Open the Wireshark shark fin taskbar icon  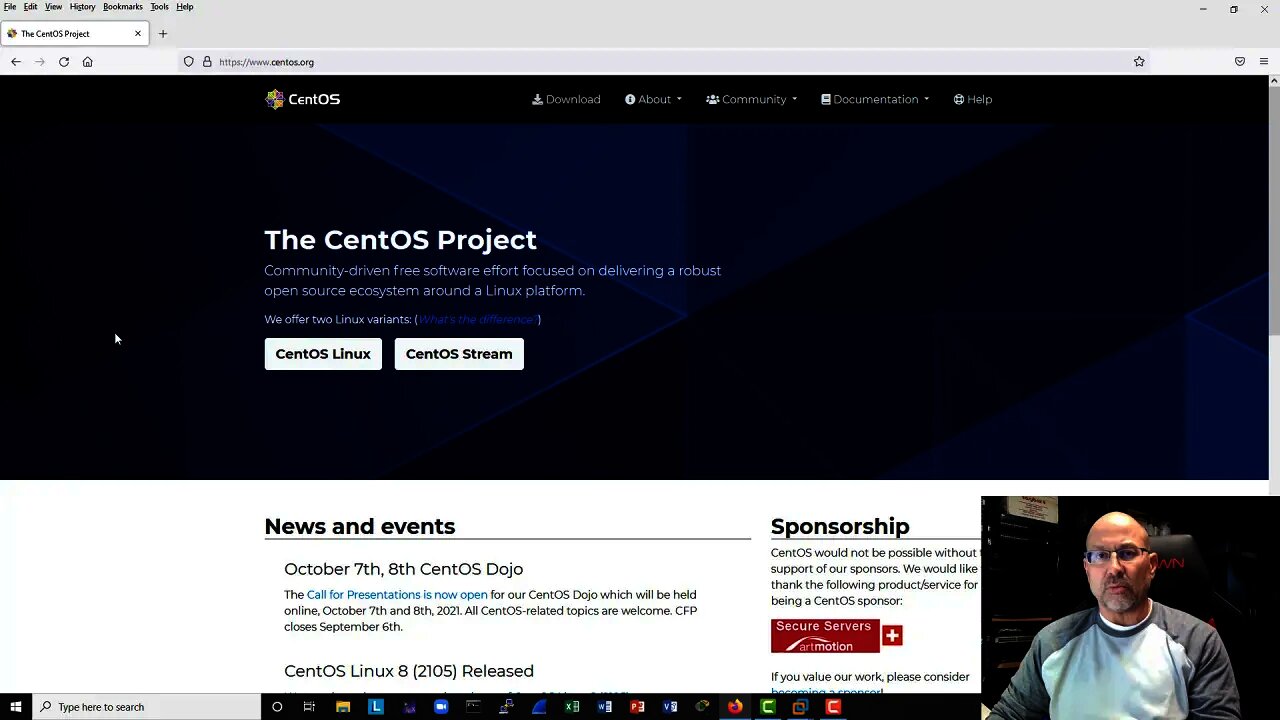(x=539, y=707)
